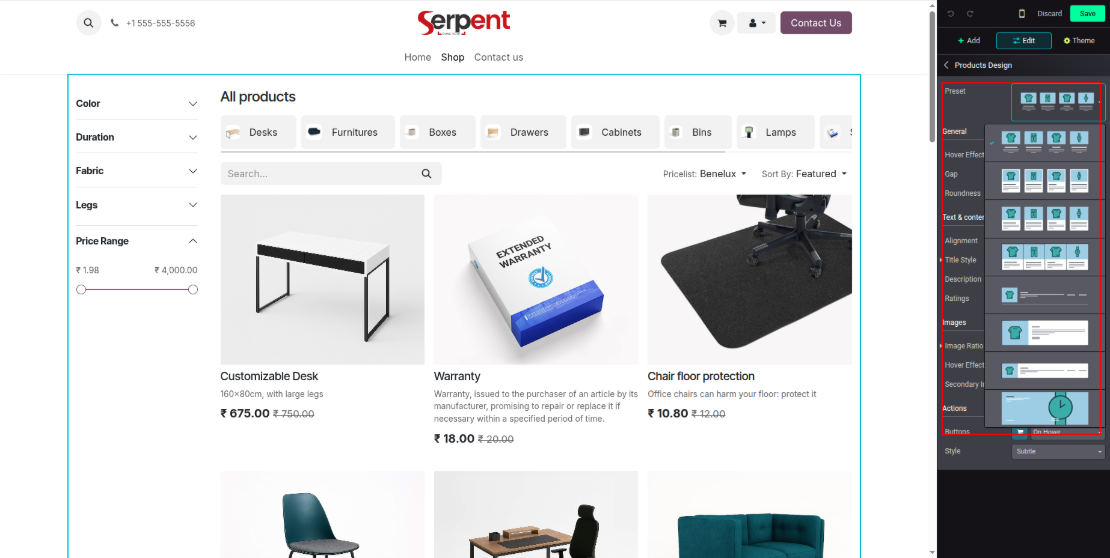Open the Style Subtle dropdown
Screen dimensions: 1110x558
coord(1058,451)
